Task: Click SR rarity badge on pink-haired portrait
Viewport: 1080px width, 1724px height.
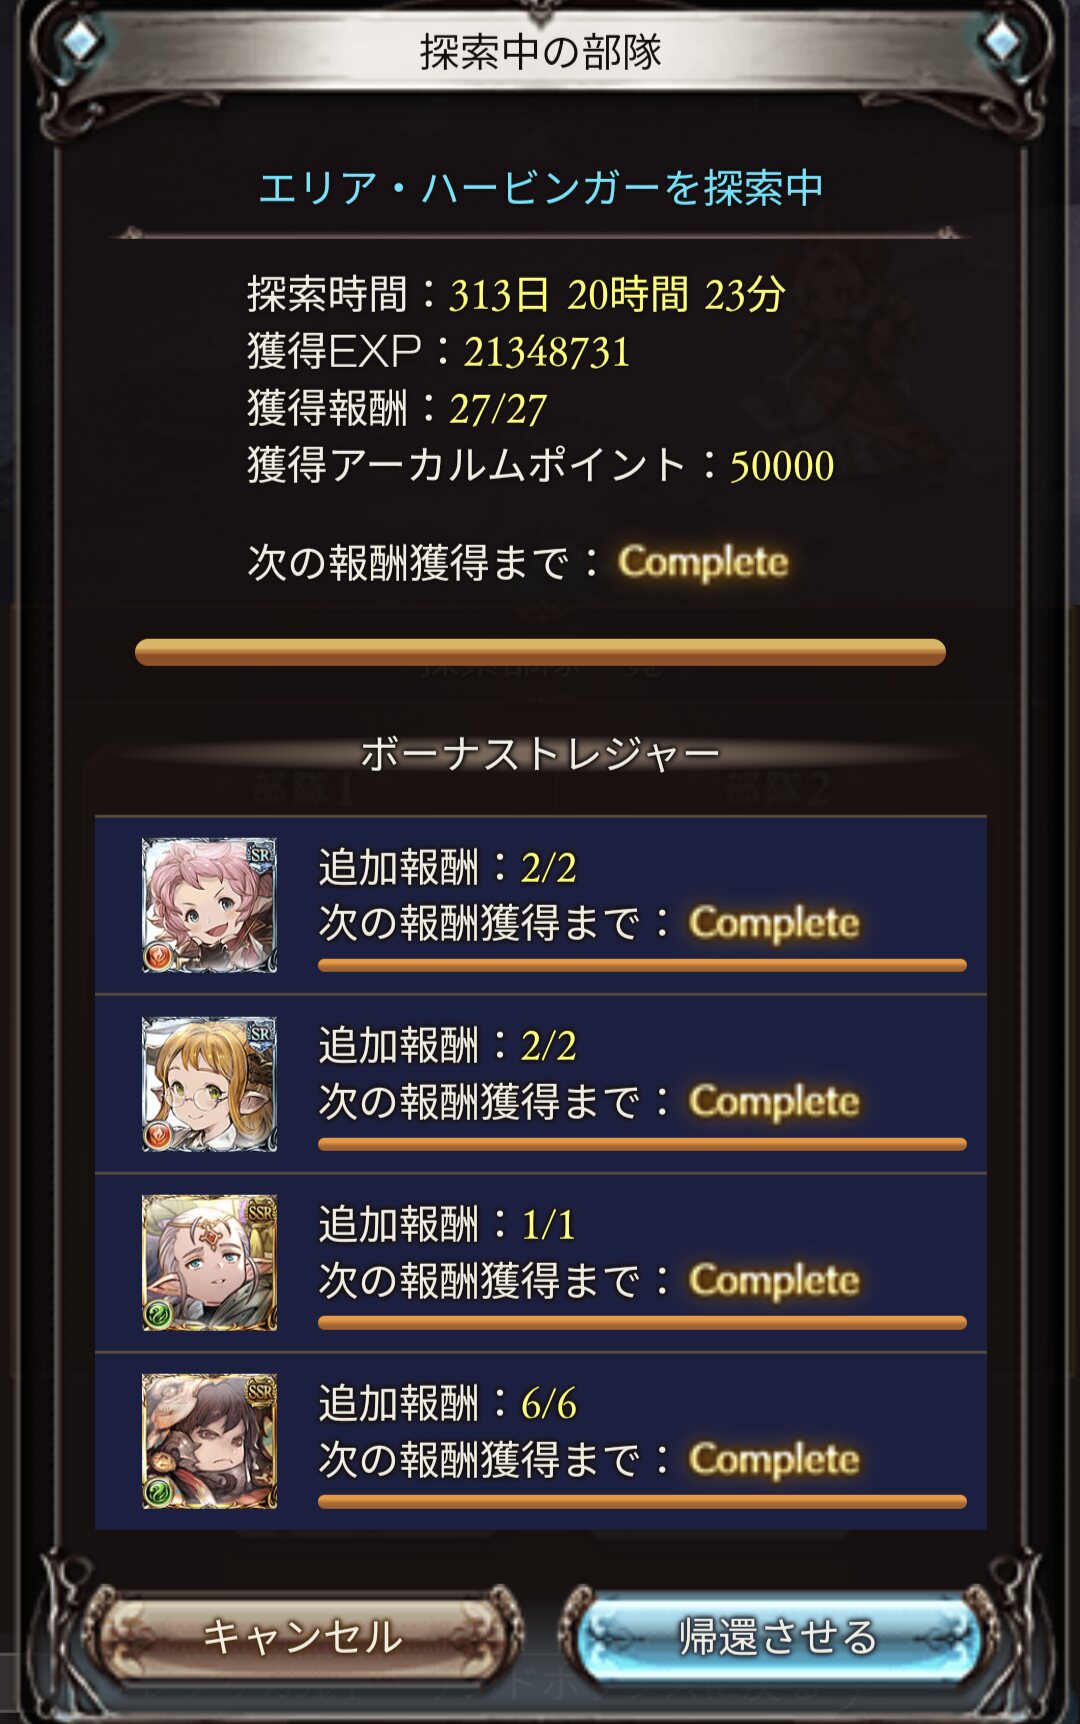Action: point(260,856)
